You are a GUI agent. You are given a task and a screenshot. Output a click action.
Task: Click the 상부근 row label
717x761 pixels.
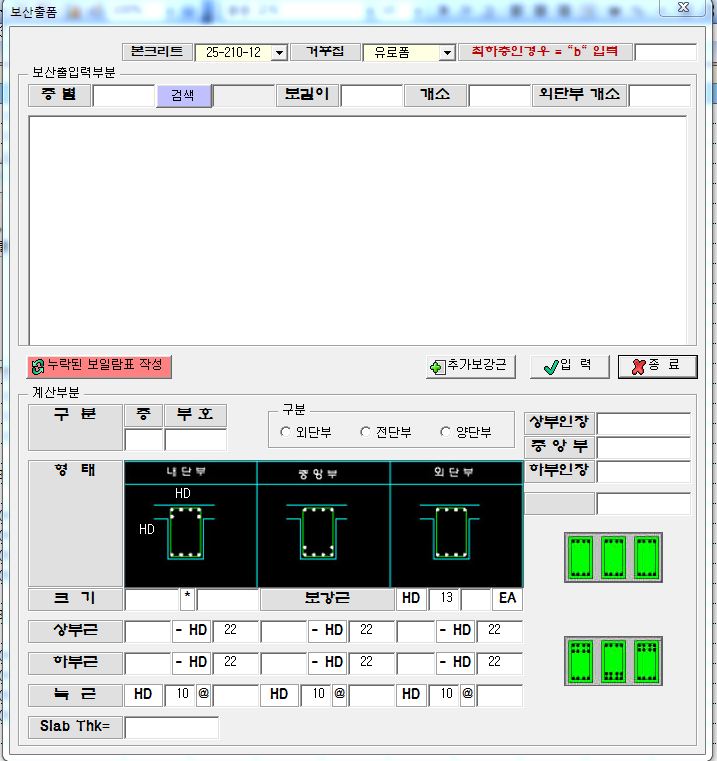[x=75, y=630]
